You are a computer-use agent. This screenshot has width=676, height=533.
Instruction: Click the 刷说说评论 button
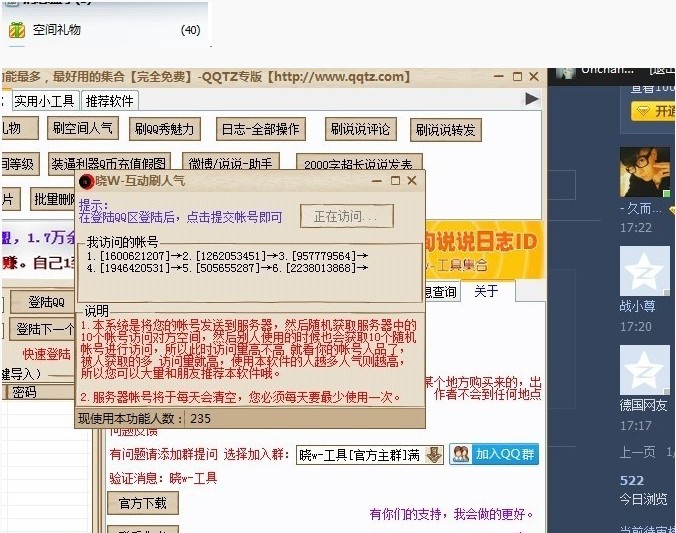(x=361, y=129)
